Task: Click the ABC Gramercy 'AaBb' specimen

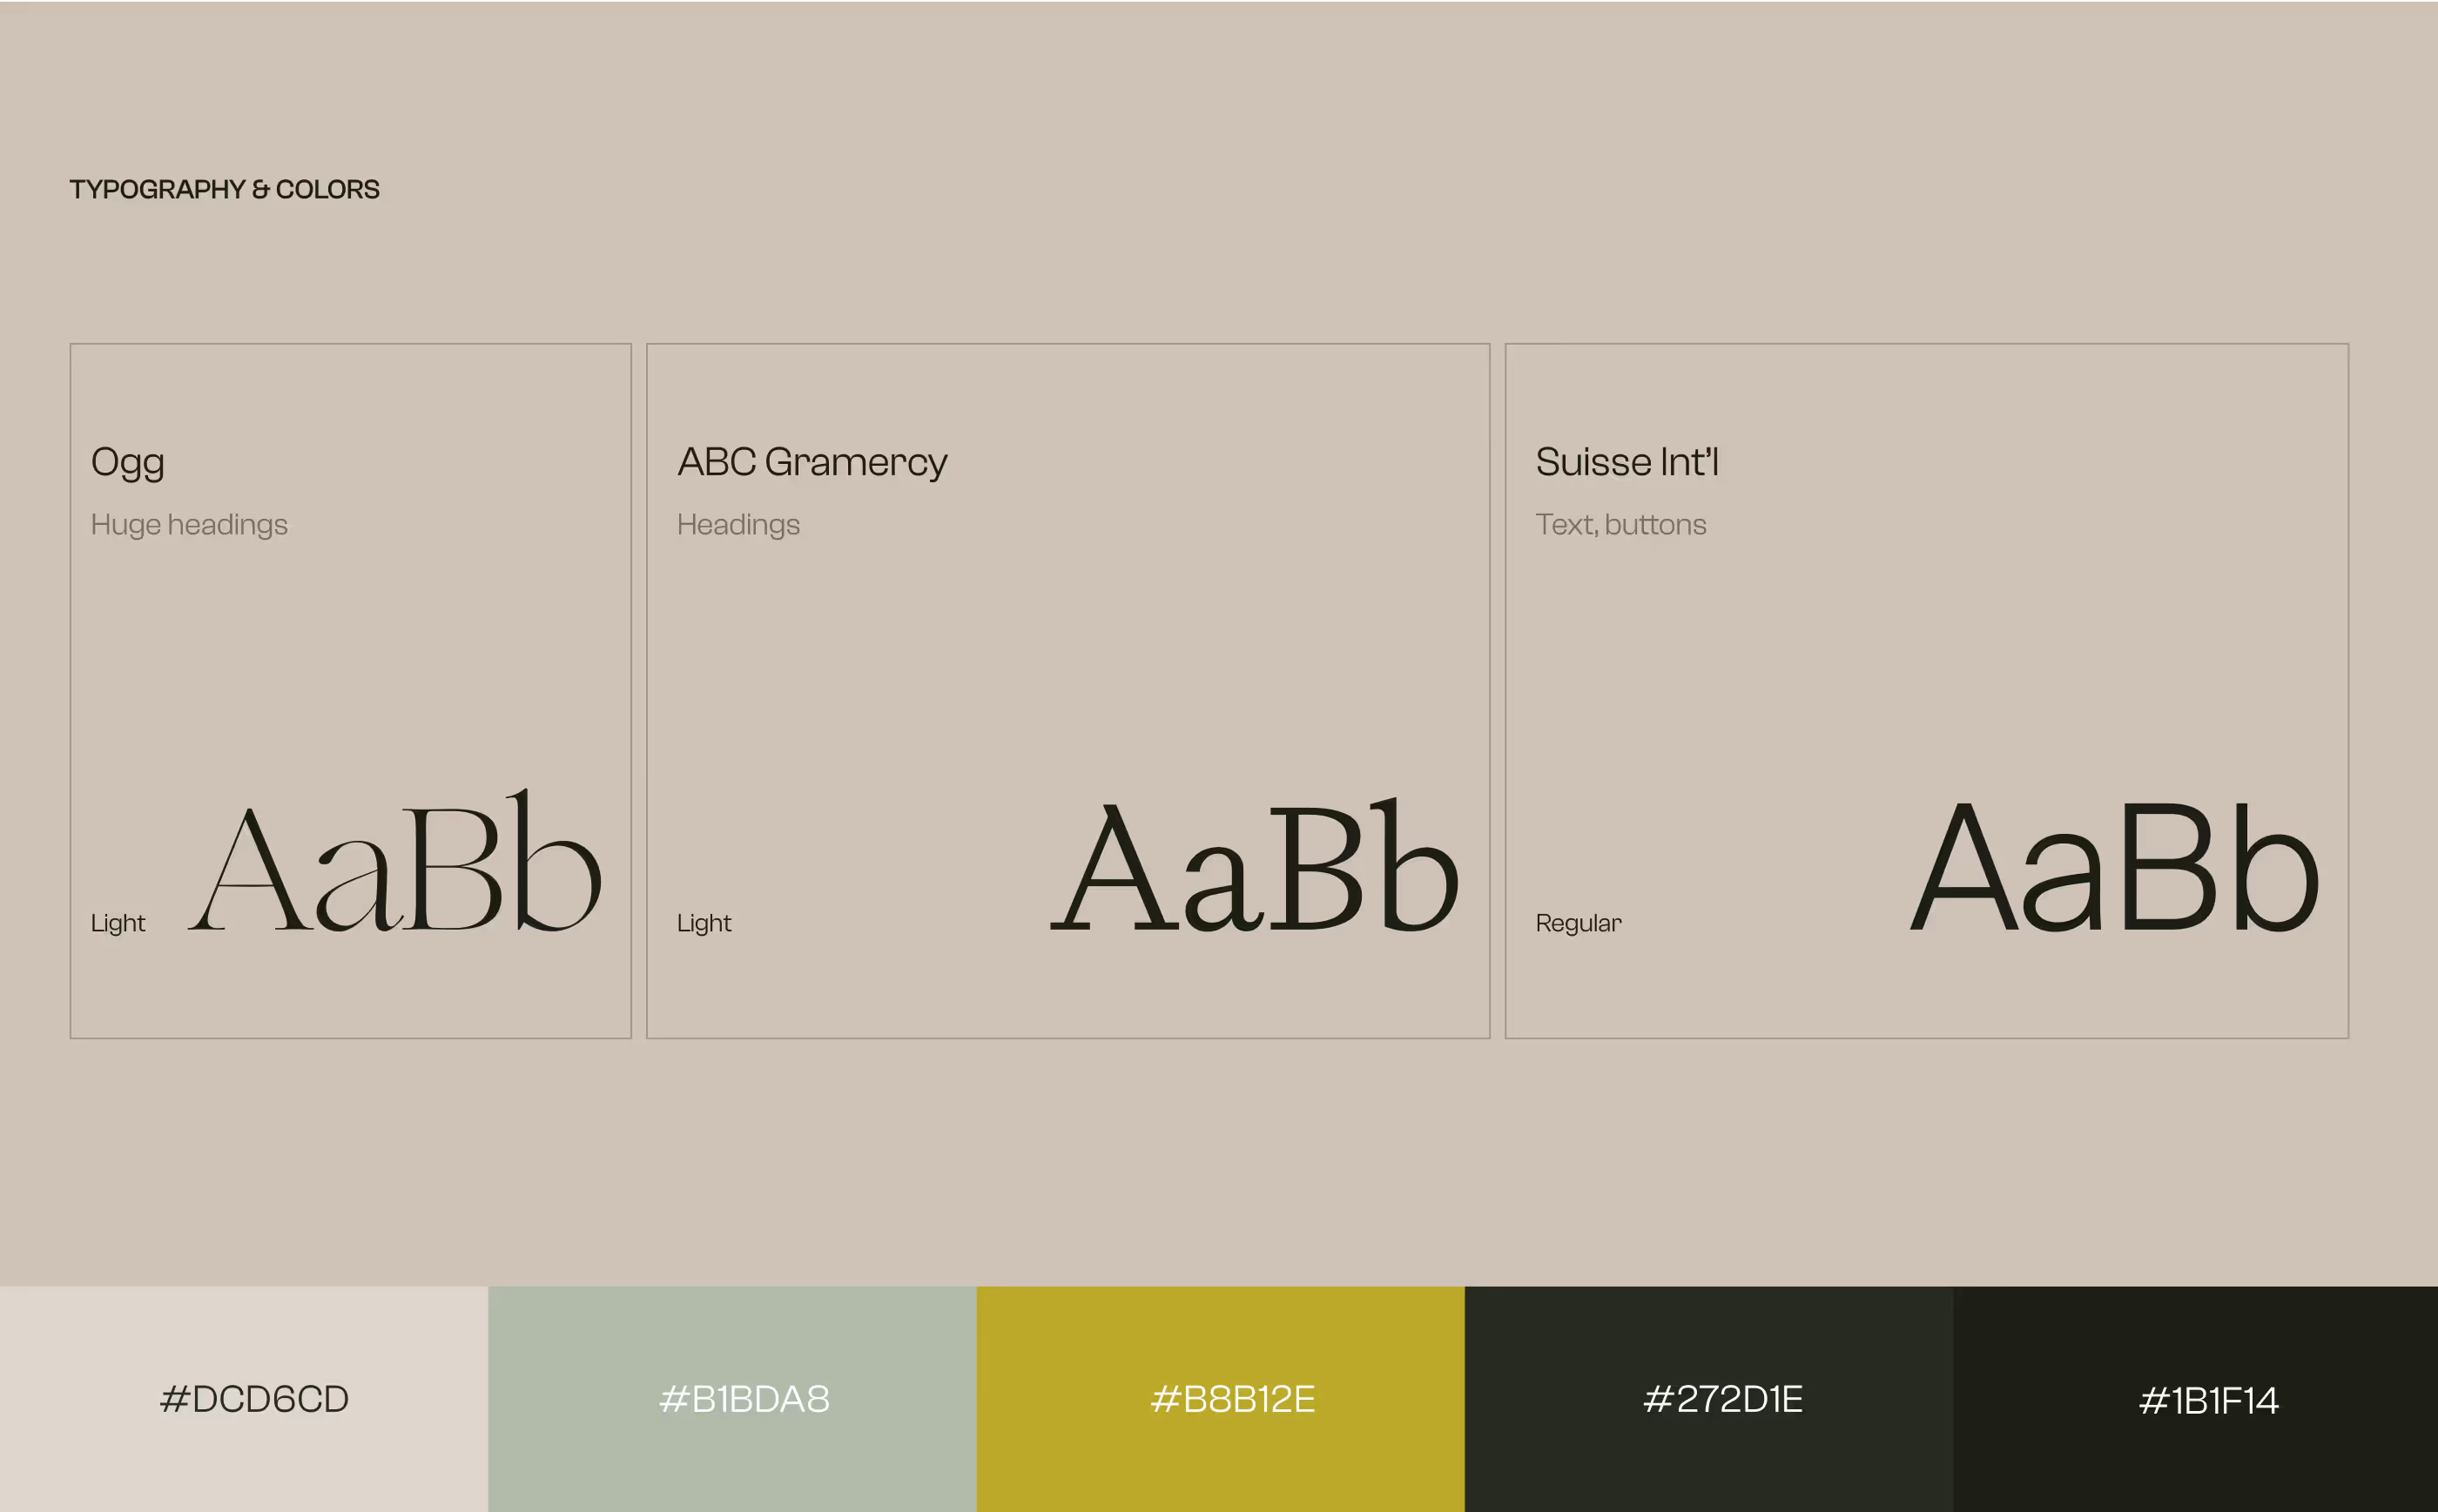Action: [x=1255, y=865]
